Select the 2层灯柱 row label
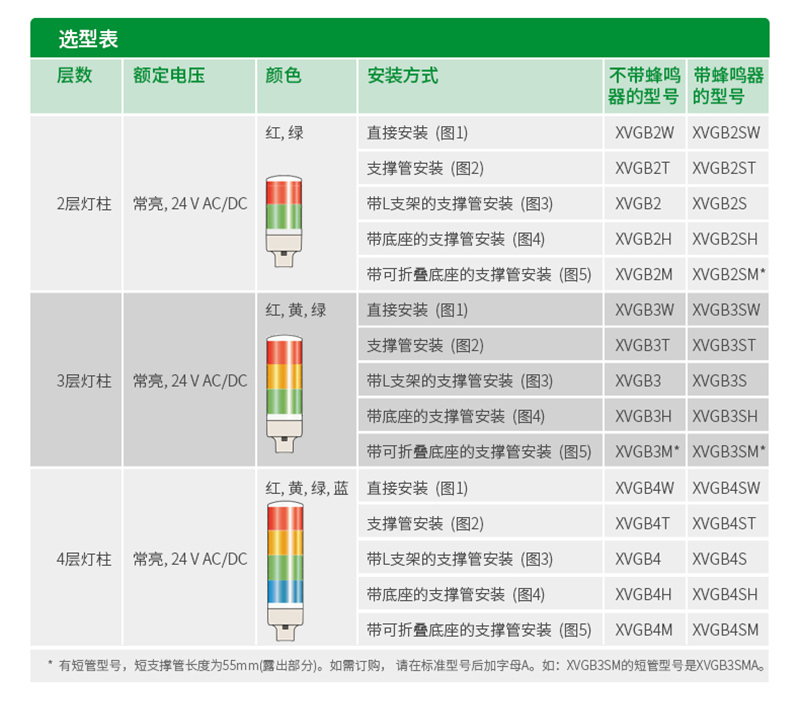Image resolution: width=800 pixels, height=705 pixels. click(x=84, y=204)
